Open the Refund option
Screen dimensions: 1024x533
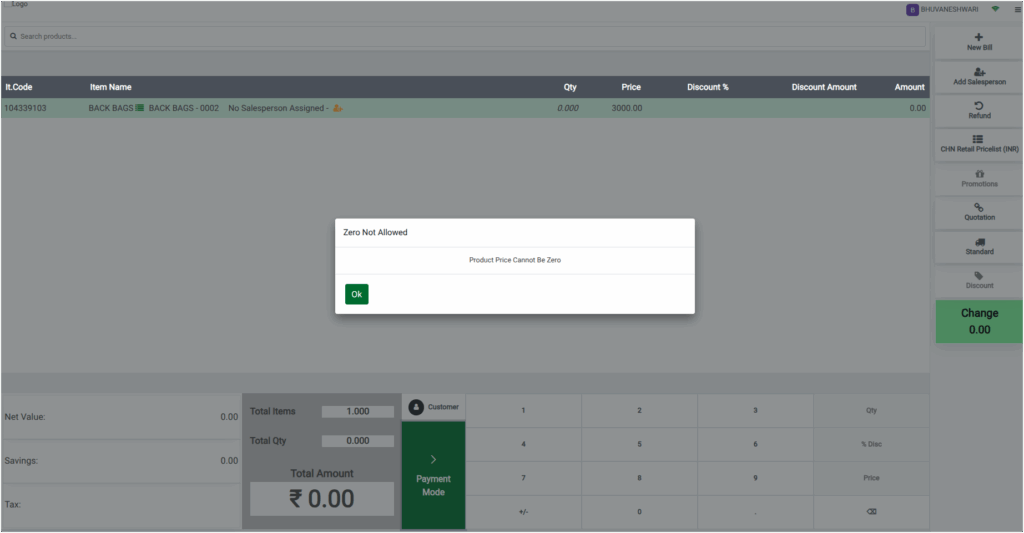pyautogui.click(x=979, y=110)
